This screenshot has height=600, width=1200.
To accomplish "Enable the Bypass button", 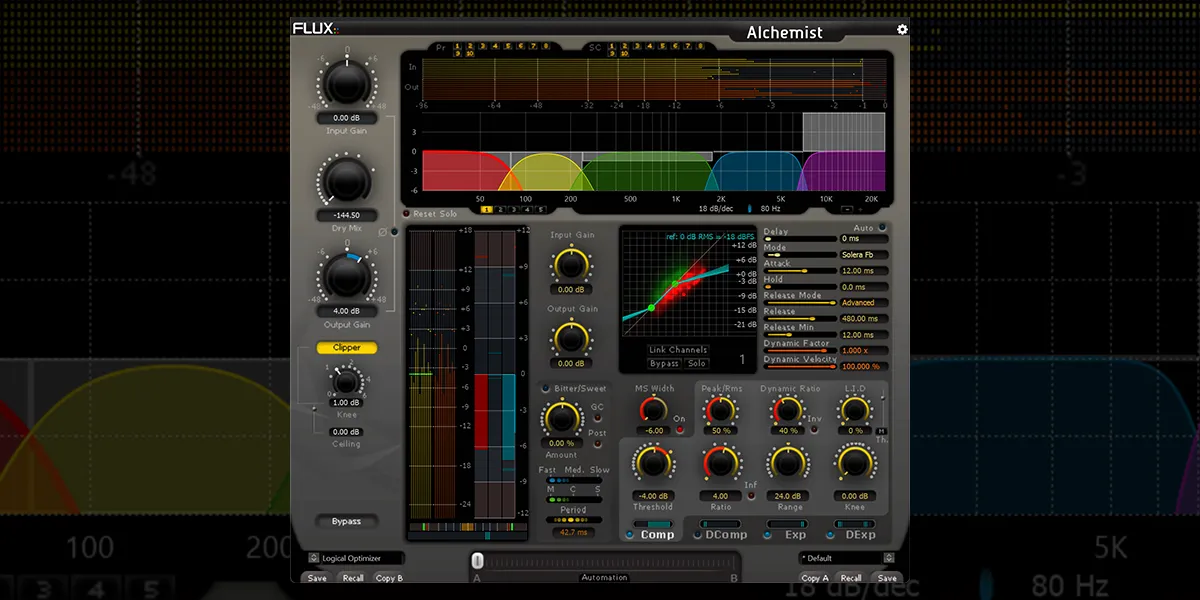I will point(345,521).
